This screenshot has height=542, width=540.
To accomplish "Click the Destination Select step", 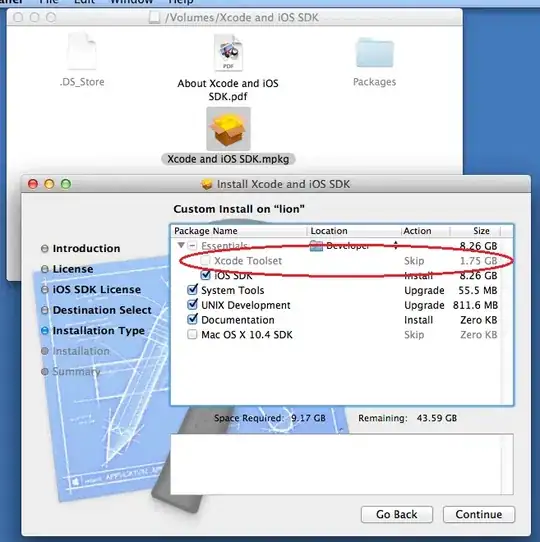I will tap(102, 310).
